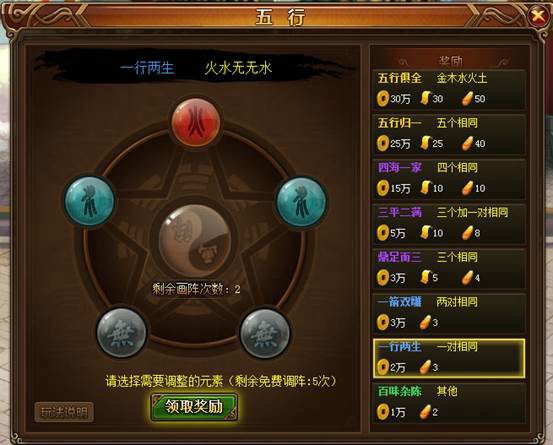
Task: Select the 五行归一 reward row
Action: point(449,134)
